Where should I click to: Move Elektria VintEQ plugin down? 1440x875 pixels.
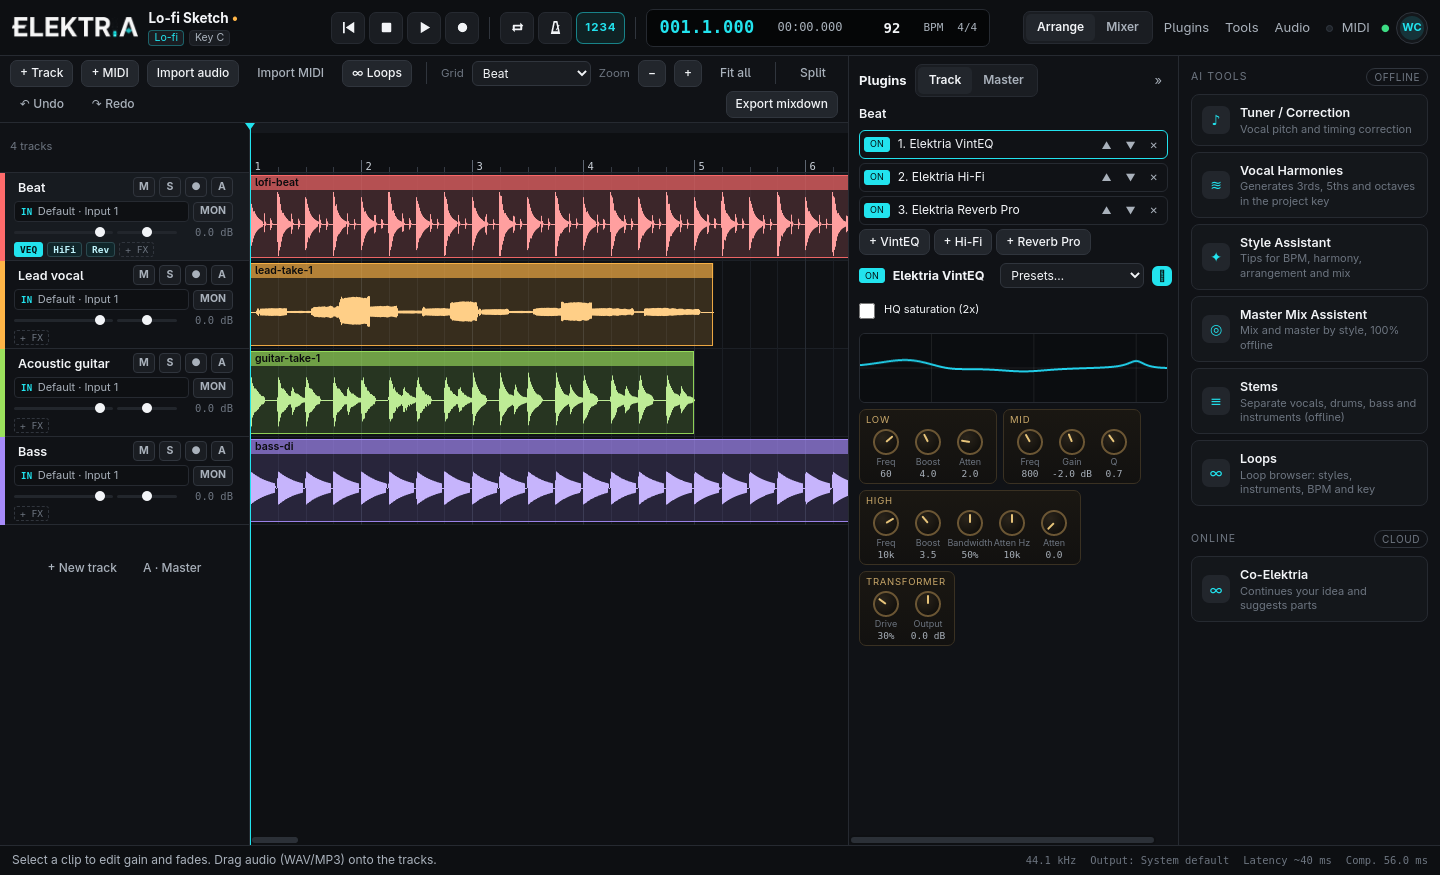pyautogui.click(x=1130, y=145)
